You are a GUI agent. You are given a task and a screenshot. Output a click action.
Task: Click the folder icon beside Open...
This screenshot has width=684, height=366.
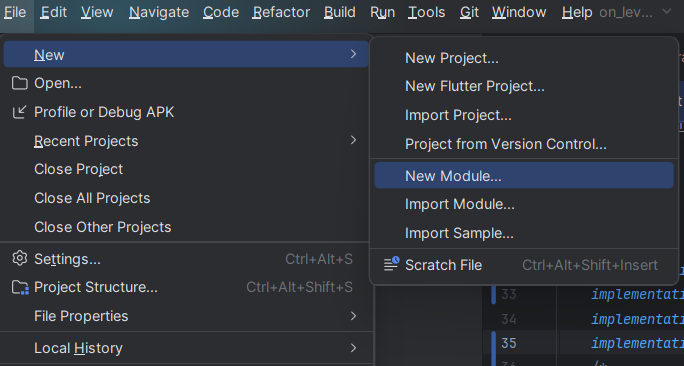[20, 83]
